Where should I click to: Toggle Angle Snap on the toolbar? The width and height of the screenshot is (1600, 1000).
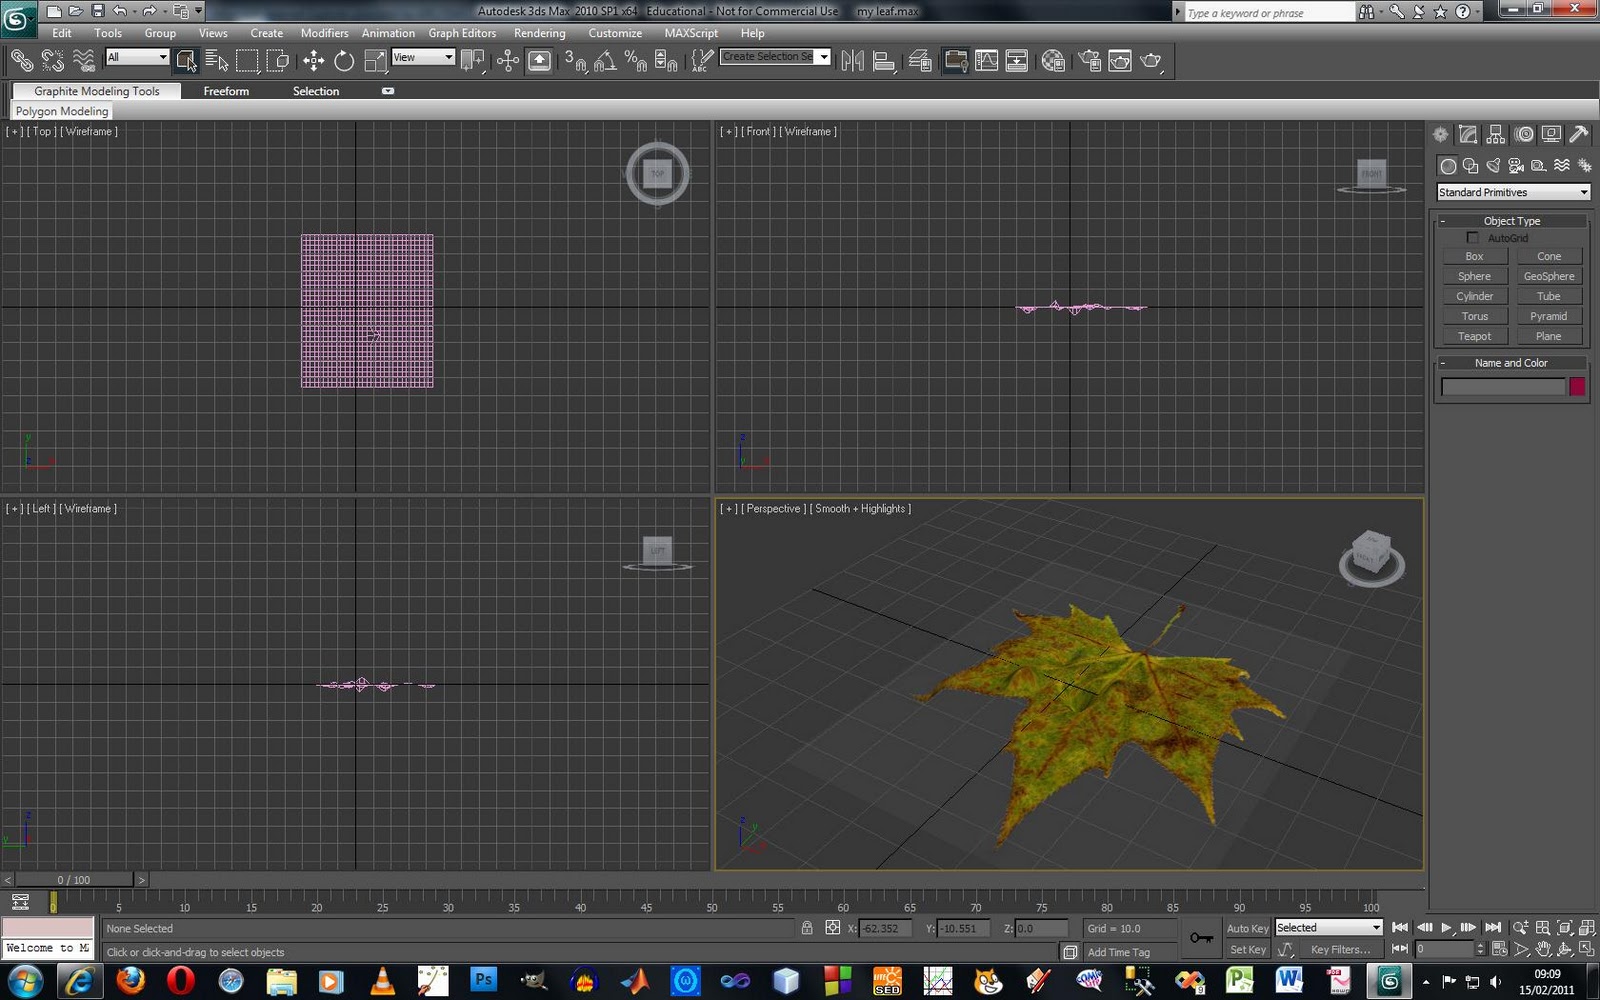click(x=605, y=61)
